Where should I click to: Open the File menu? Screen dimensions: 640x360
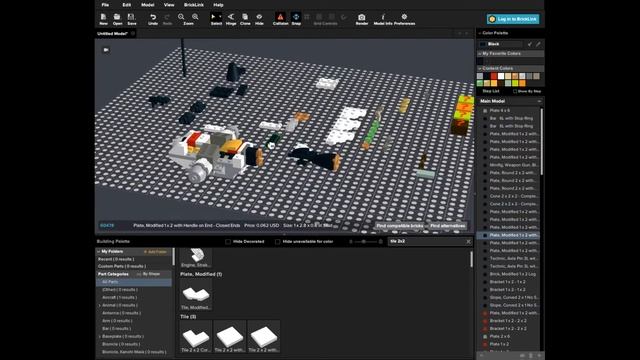(105, 5)
